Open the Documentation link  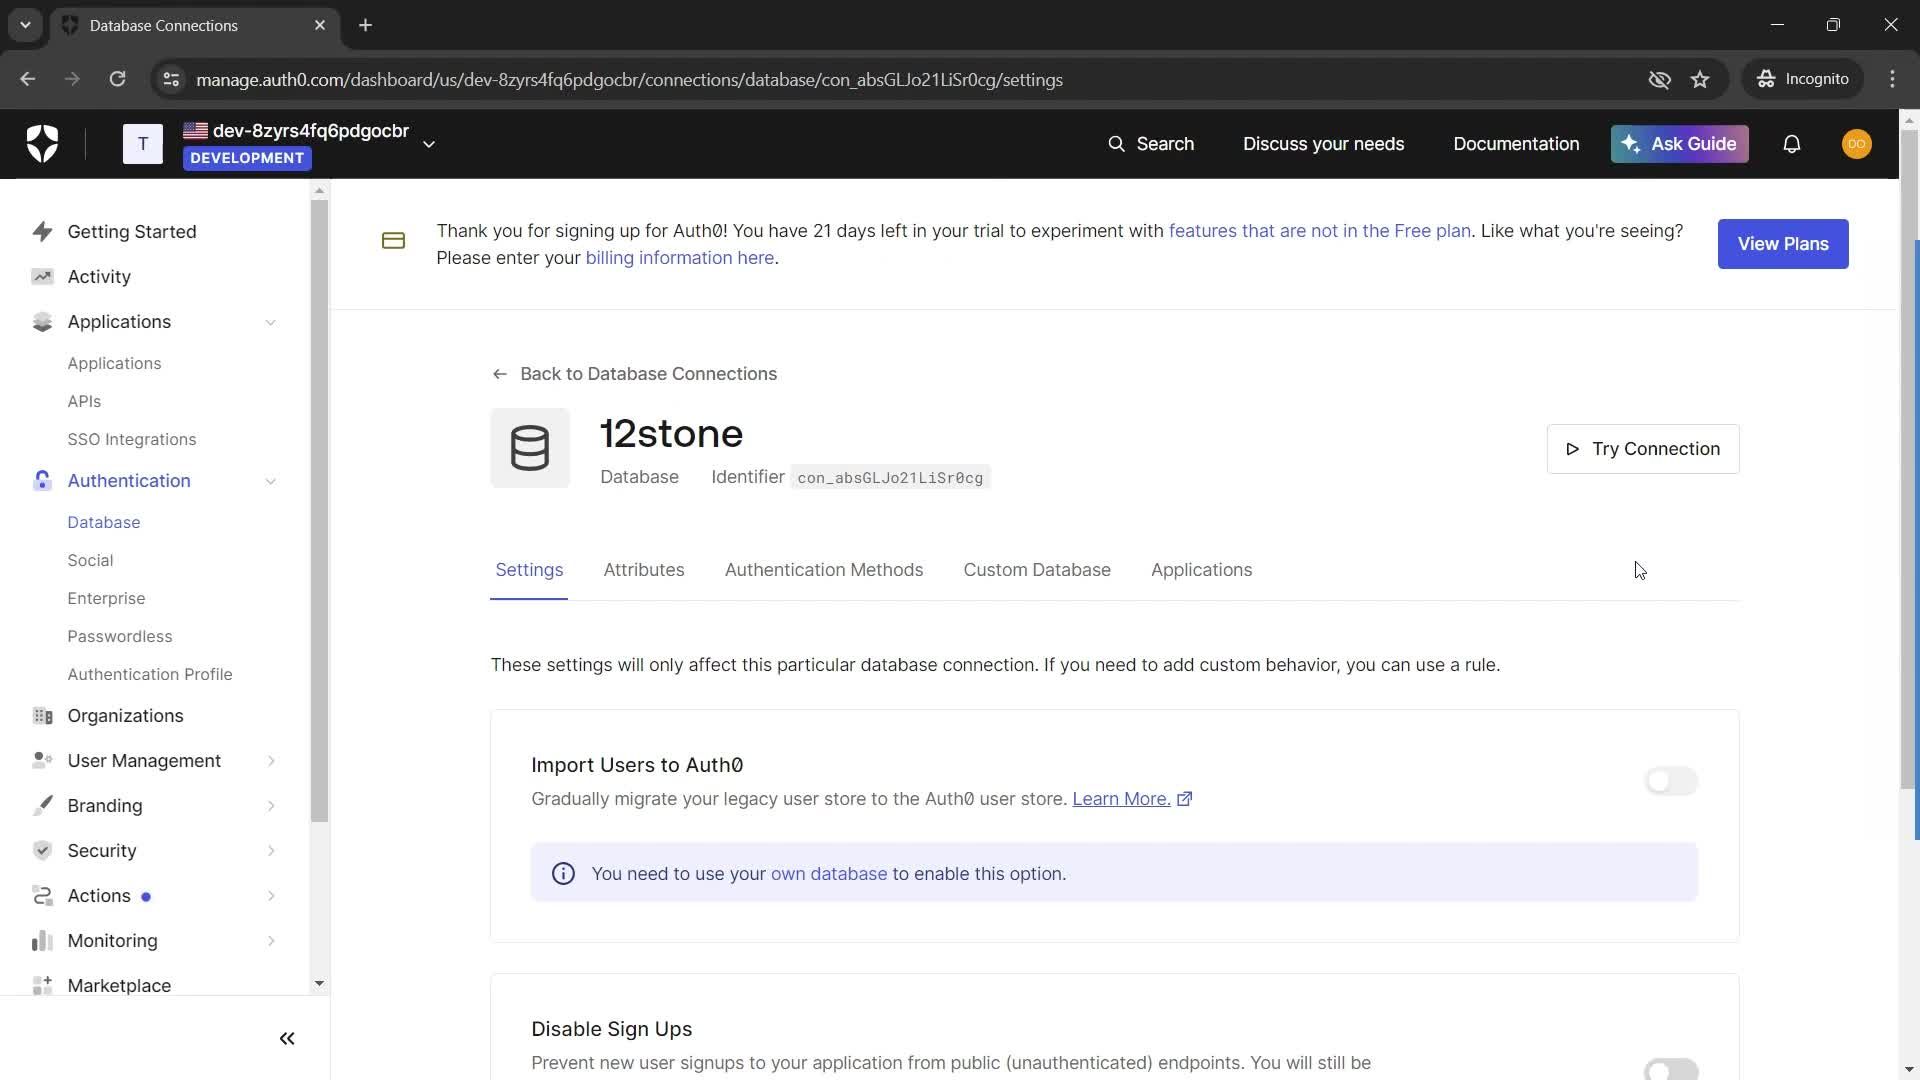pos(1516,144)
